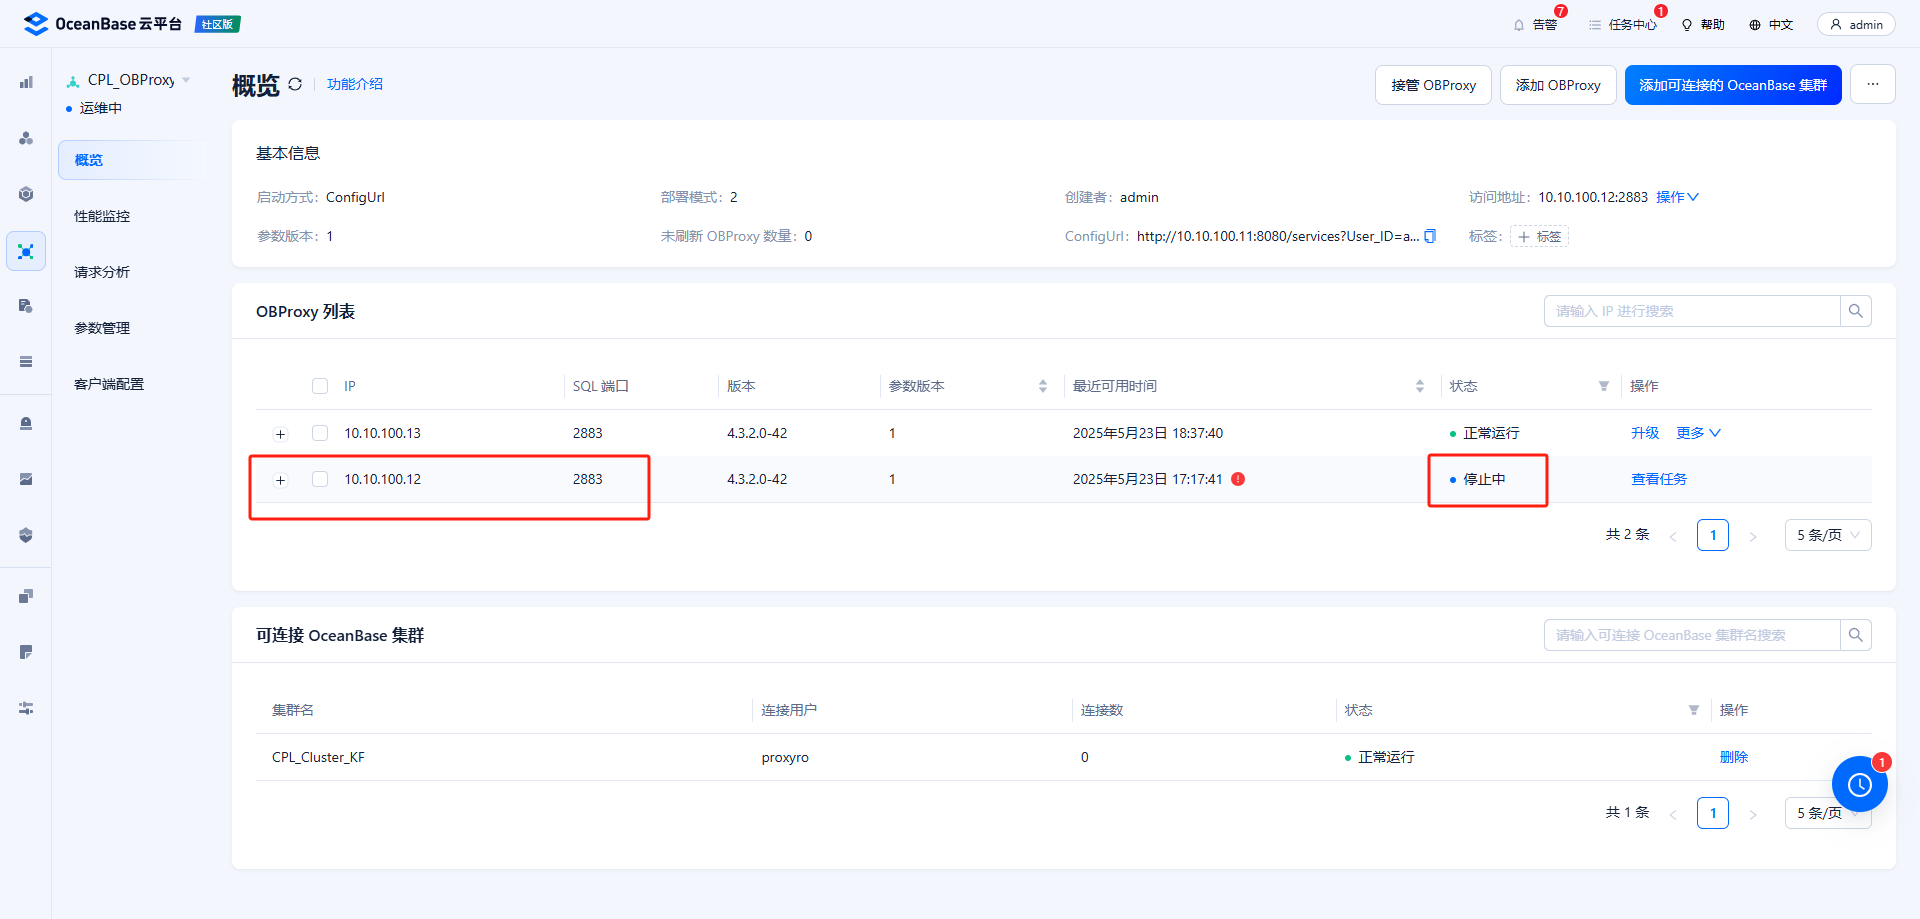Click 删除 for CPL_Cluster_KF

coord(1734,757)
